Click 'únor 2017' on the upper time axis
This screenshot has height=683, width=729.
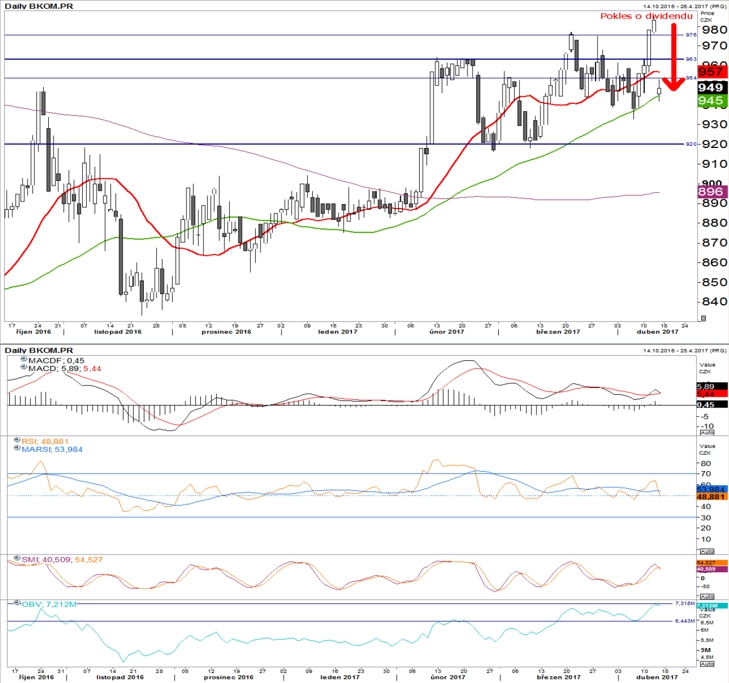[x=446, y=332]
